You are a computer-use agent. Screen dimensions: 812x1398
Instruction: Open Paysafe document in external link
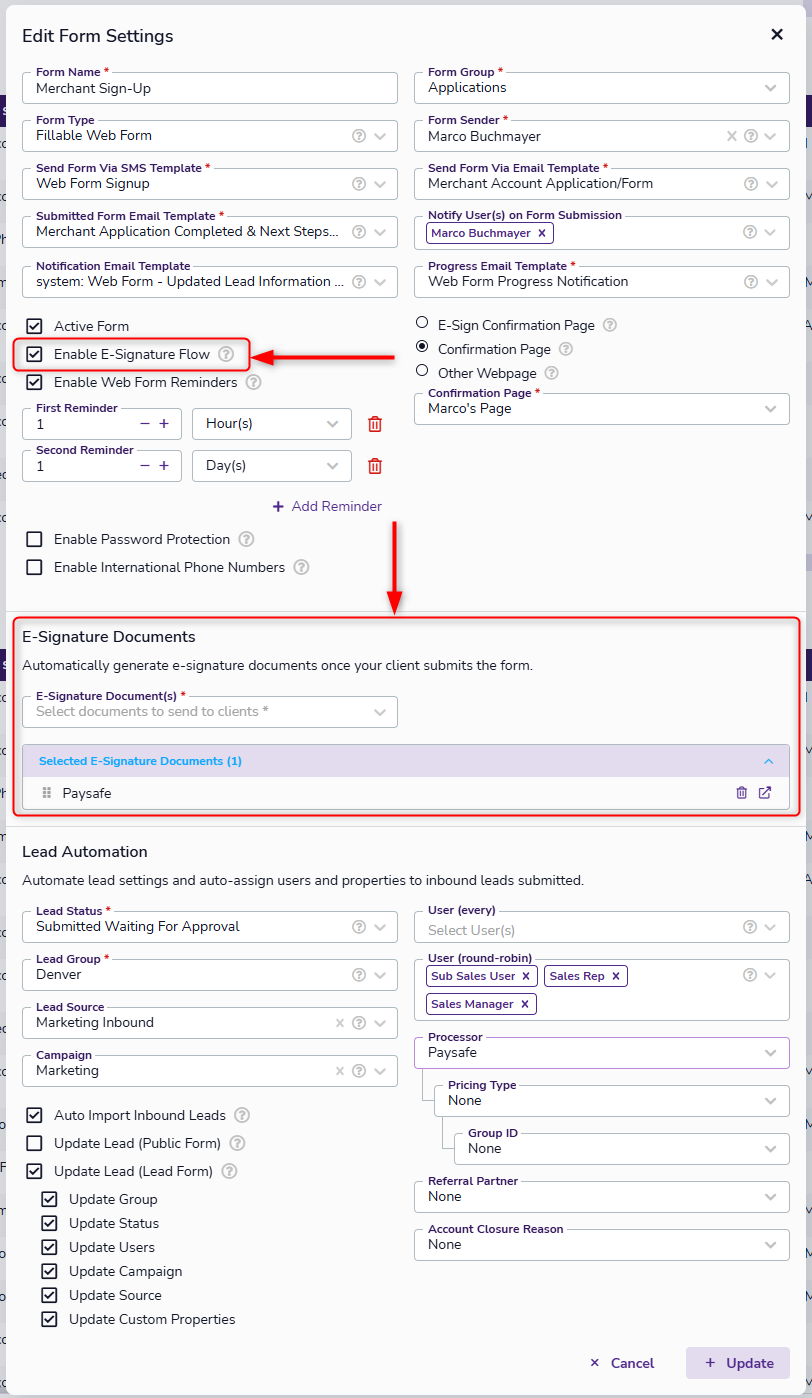[765, 793]
